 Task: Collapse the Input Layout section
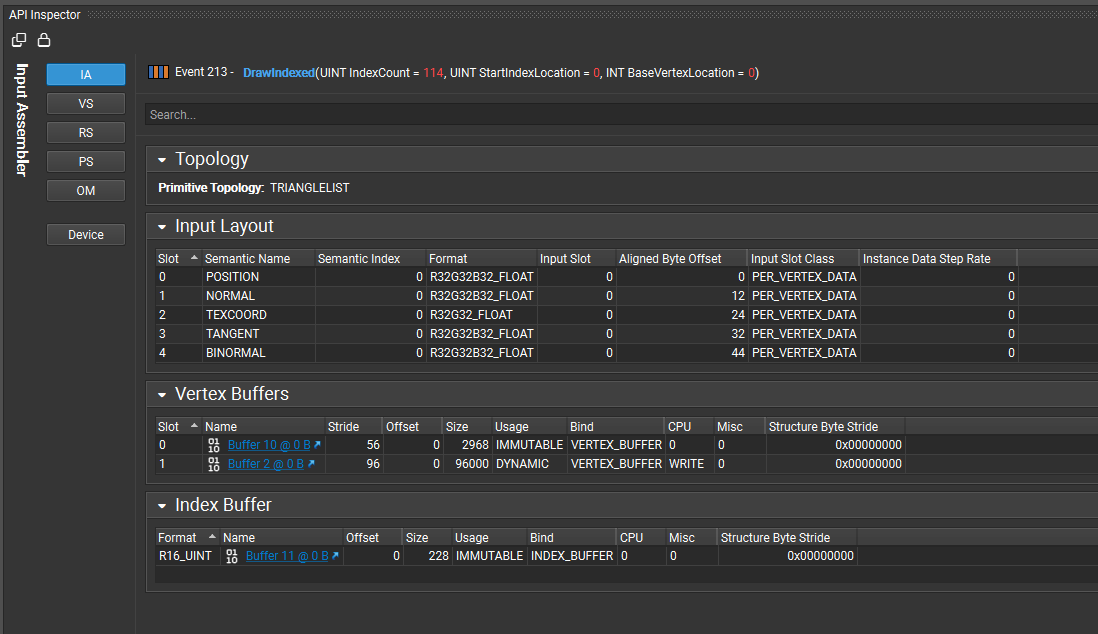tap(161, 225)
